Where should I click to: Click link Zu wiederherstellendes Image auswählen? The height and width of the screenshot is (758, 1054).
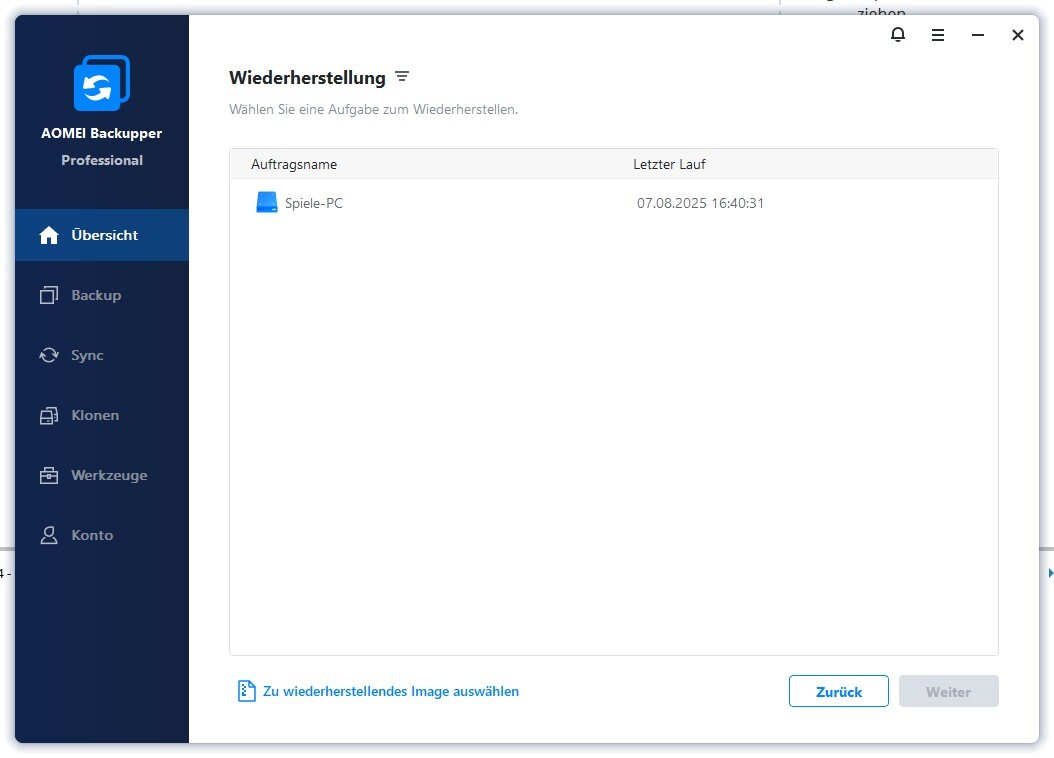pos(390,691)
